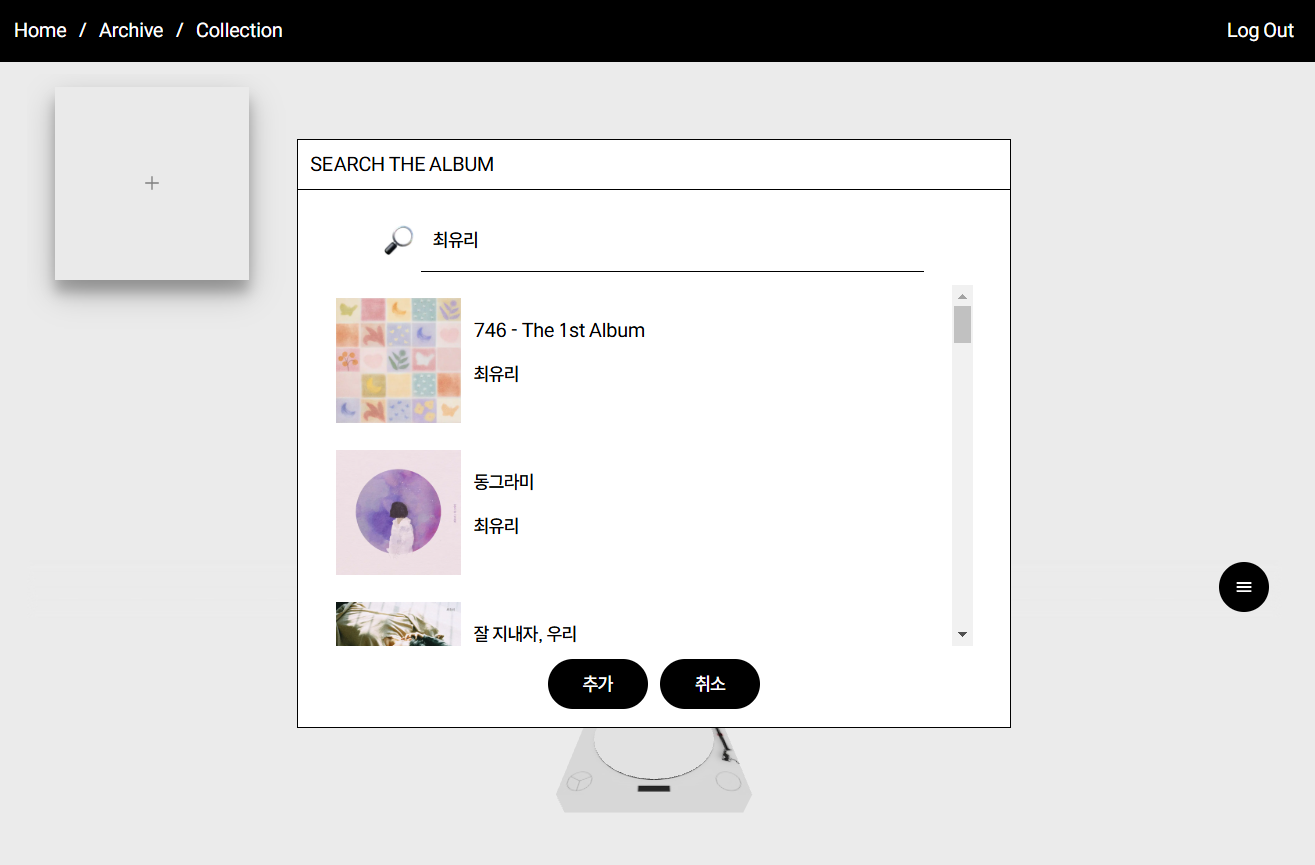
Task: Click the Log Out link
Action: point(1260,30)
